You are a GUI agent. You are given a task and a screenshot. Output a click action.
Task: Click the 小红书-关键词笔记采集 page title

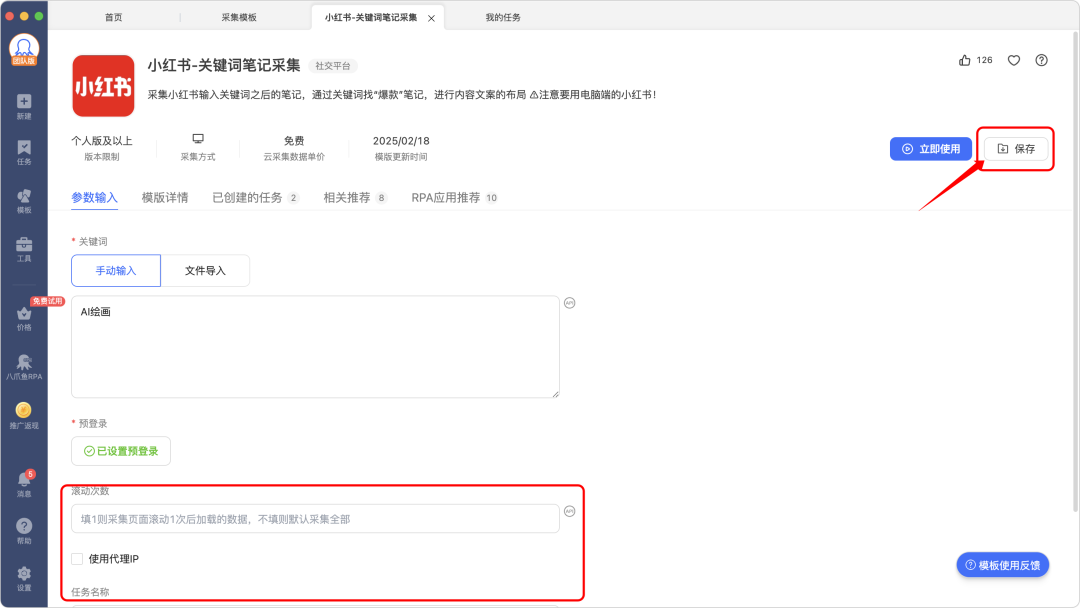pyautogui.click(x=224, y=65)
